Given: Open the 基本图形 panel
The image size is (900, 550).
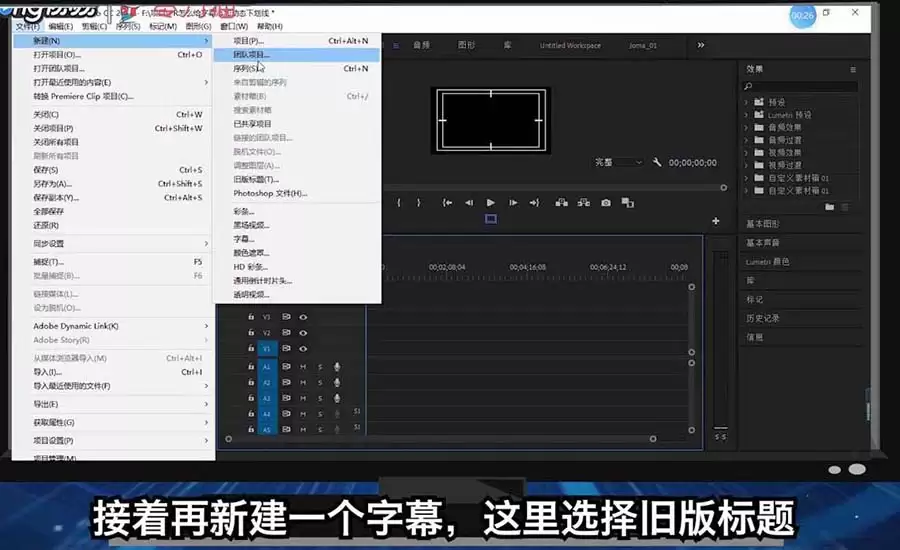Looking at the screenshot, I should pos(763,223).
